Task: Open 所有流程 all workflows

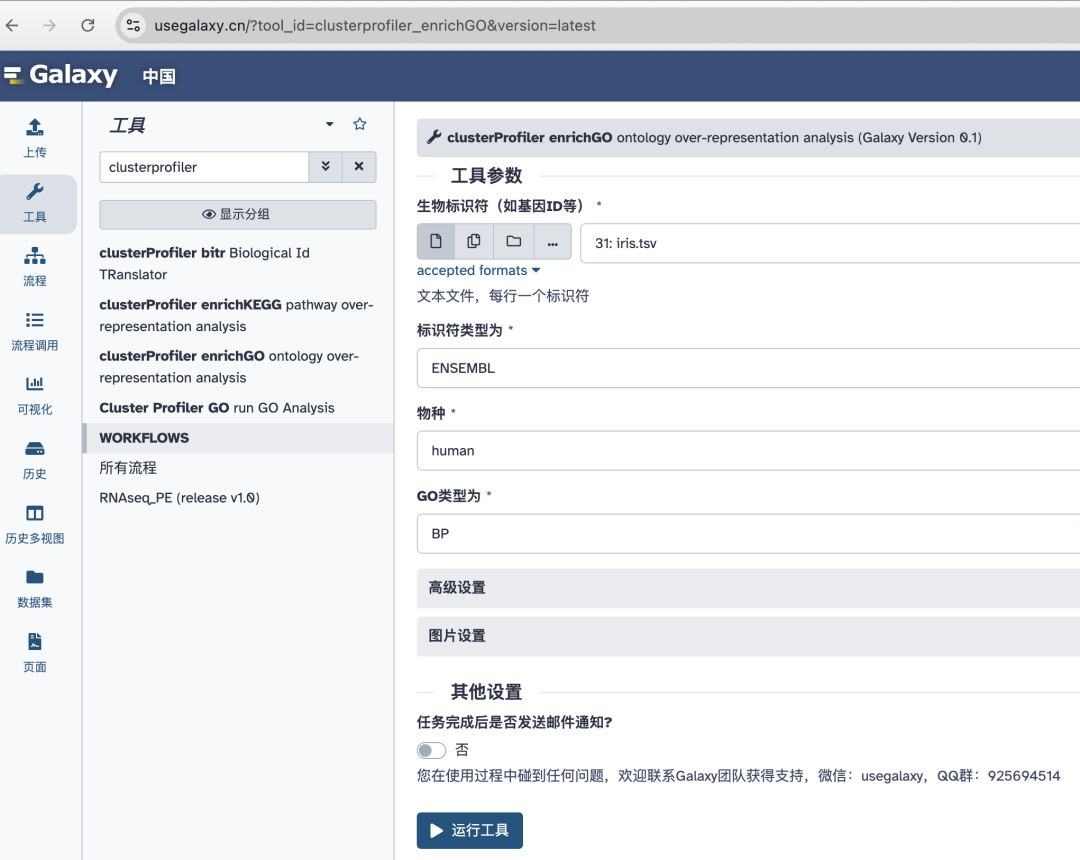Action: 128,468
